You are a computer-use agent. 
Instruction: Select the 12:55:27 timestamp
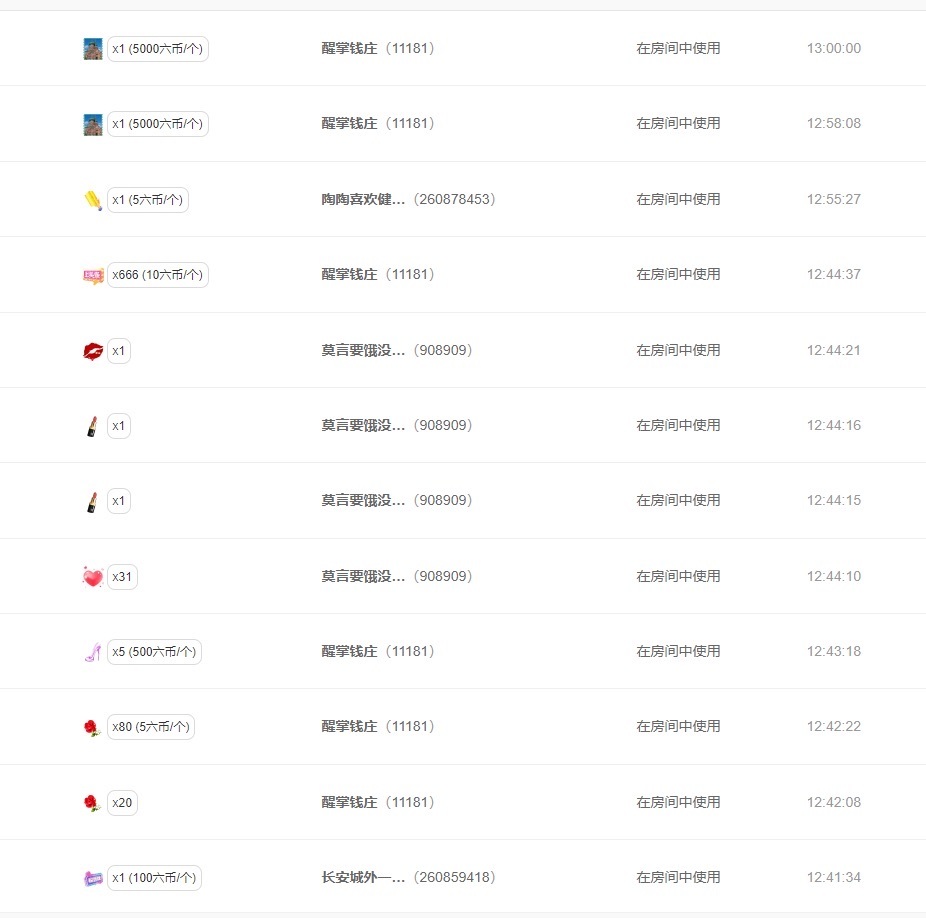(x=834, y=199)
